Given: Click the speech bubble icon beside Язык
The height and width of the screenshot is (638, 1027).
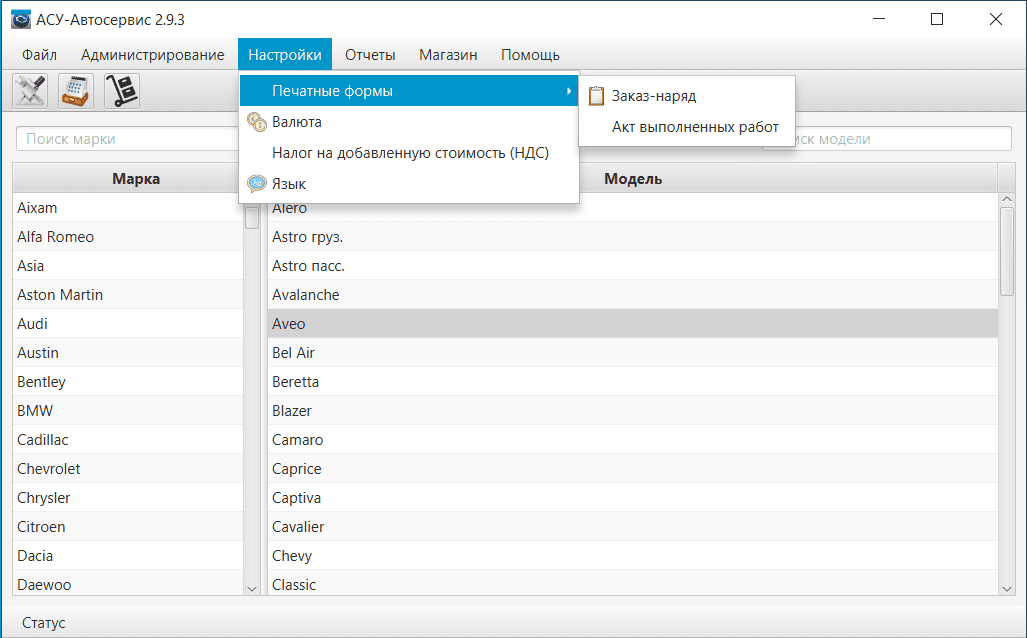Looking at the screenshot, I should tap(257, 184).
